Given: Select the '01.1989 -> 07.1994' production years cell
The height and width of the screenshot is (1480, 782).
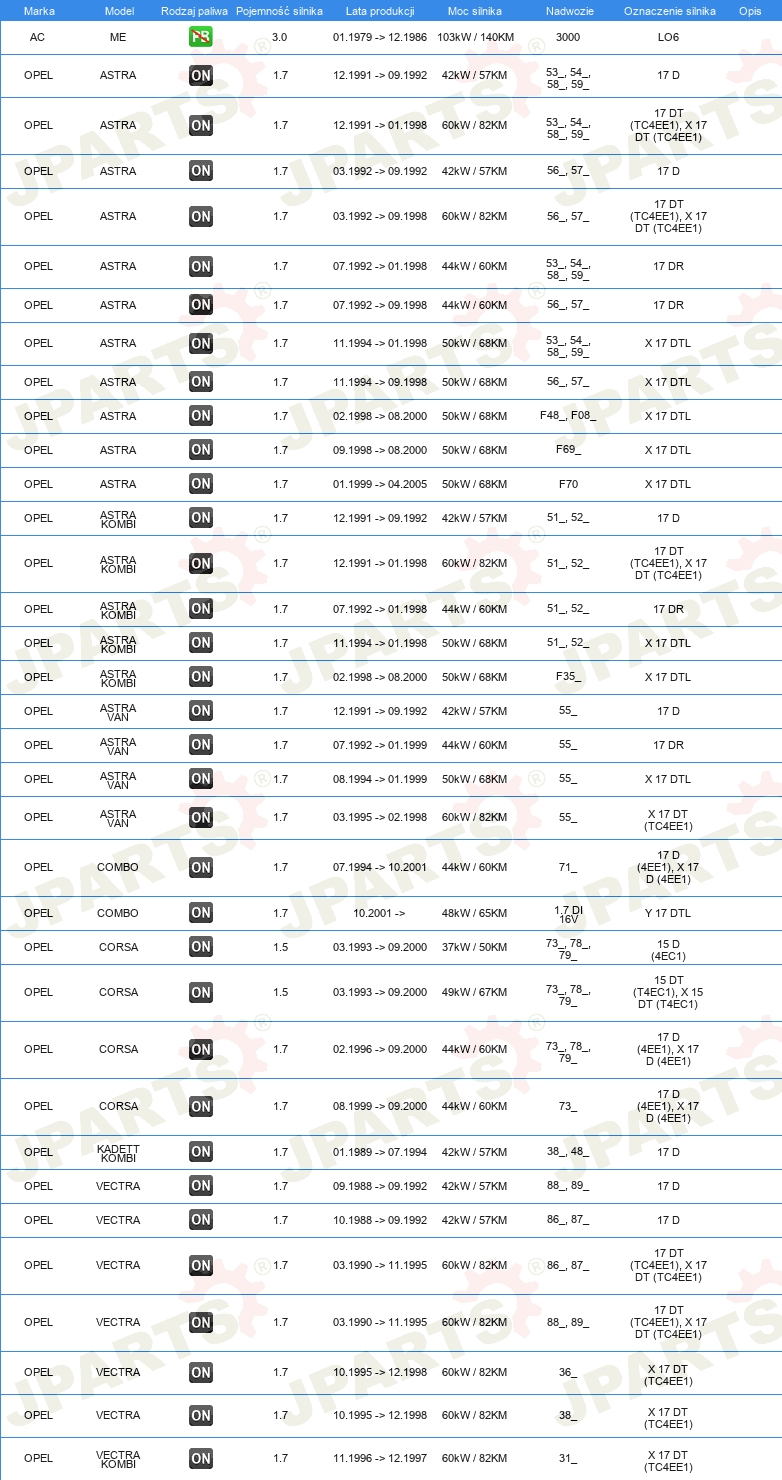Looking at the screenshot, I should pos(380,1152).
